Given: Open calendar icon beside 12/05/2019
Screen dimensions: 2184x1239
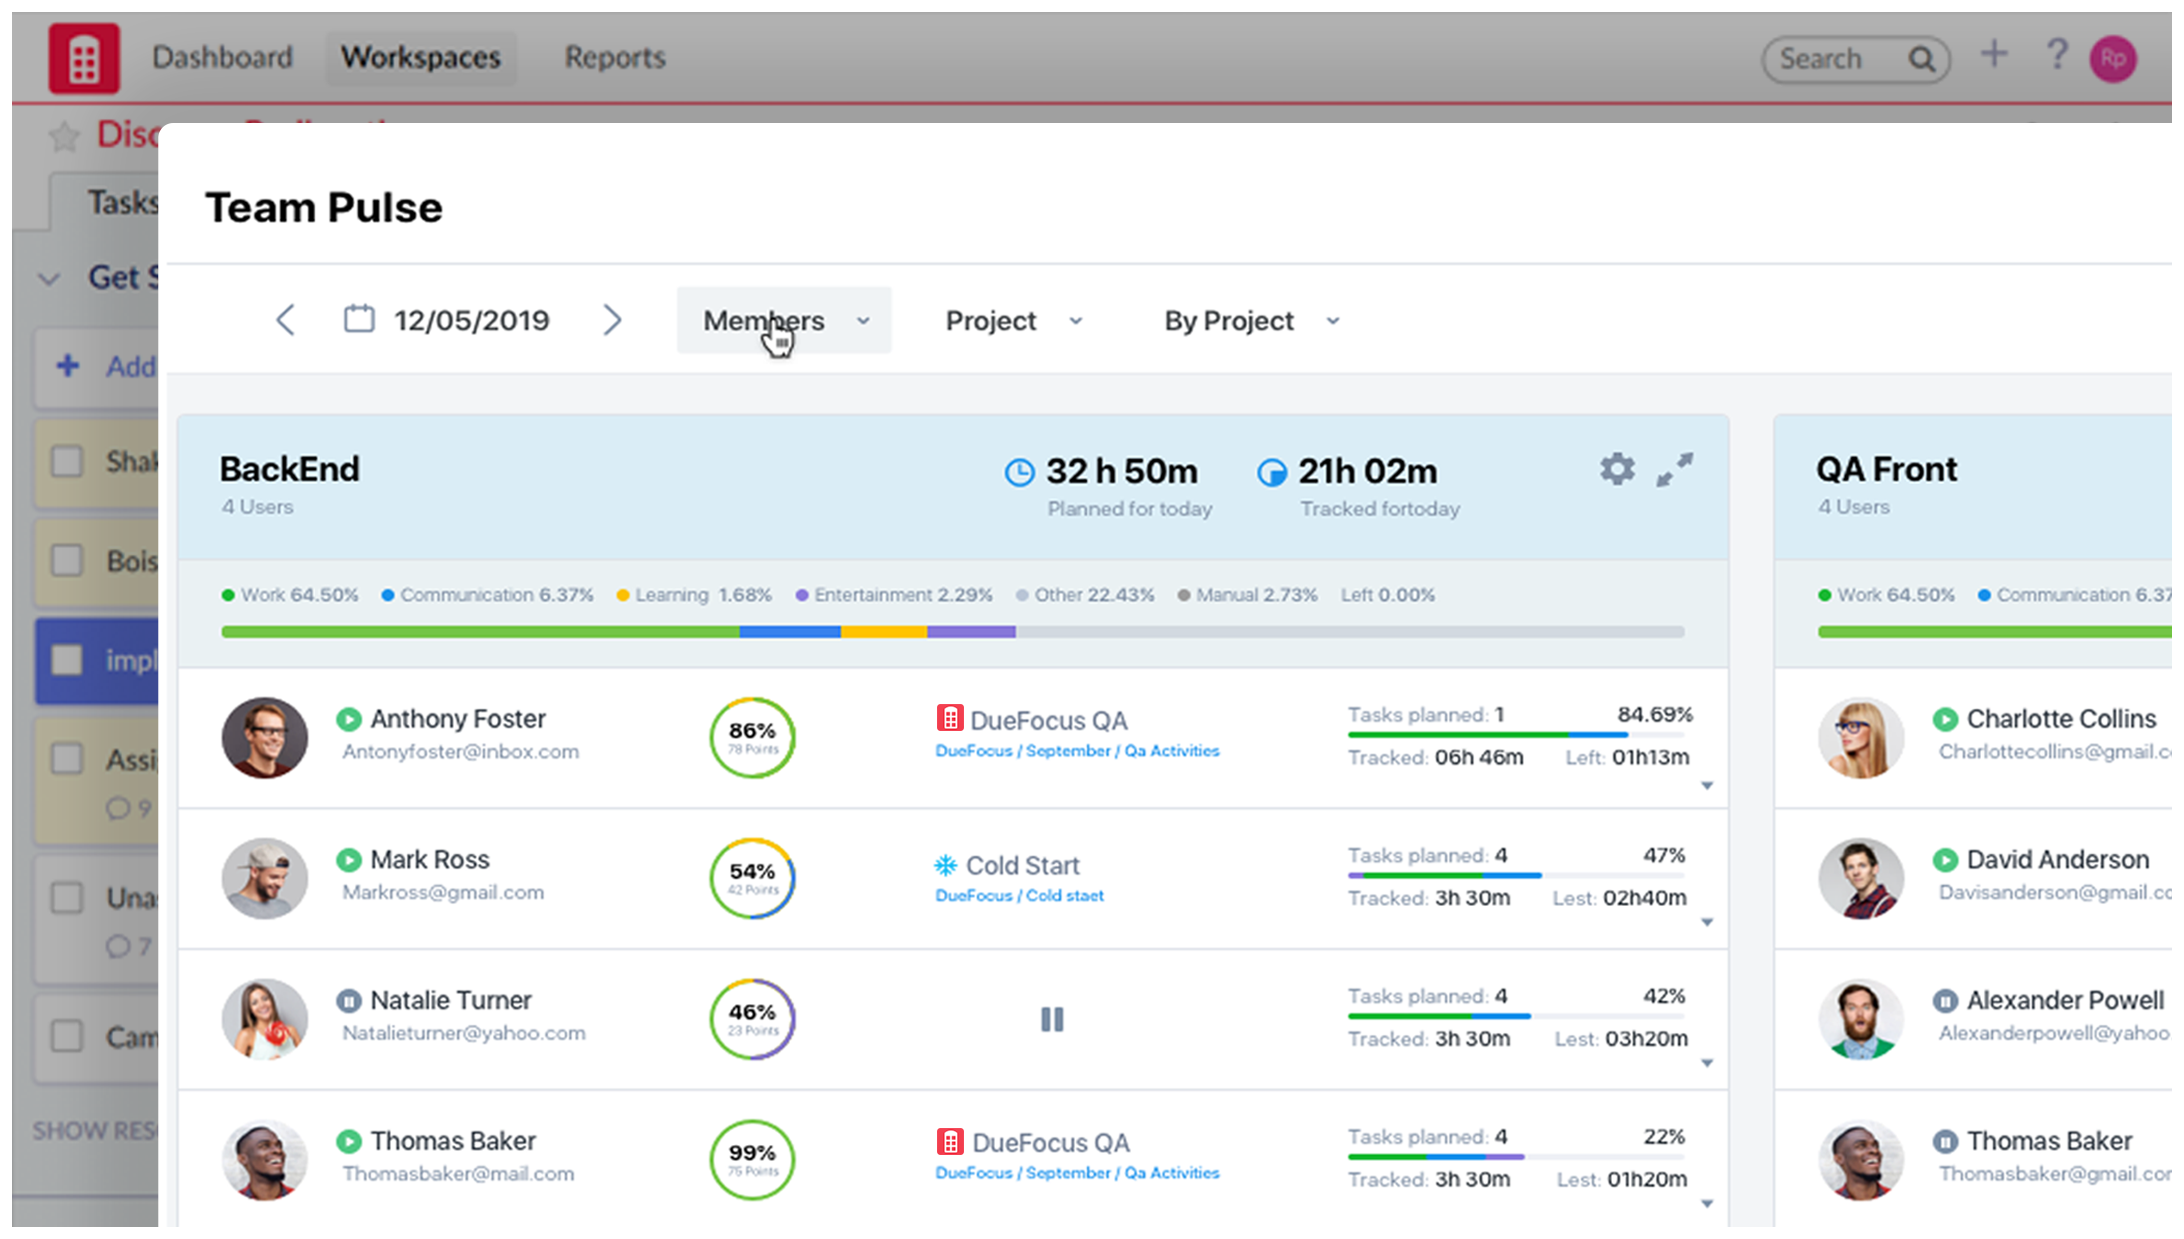Looking at the screenshot, I should coord(359,319).
